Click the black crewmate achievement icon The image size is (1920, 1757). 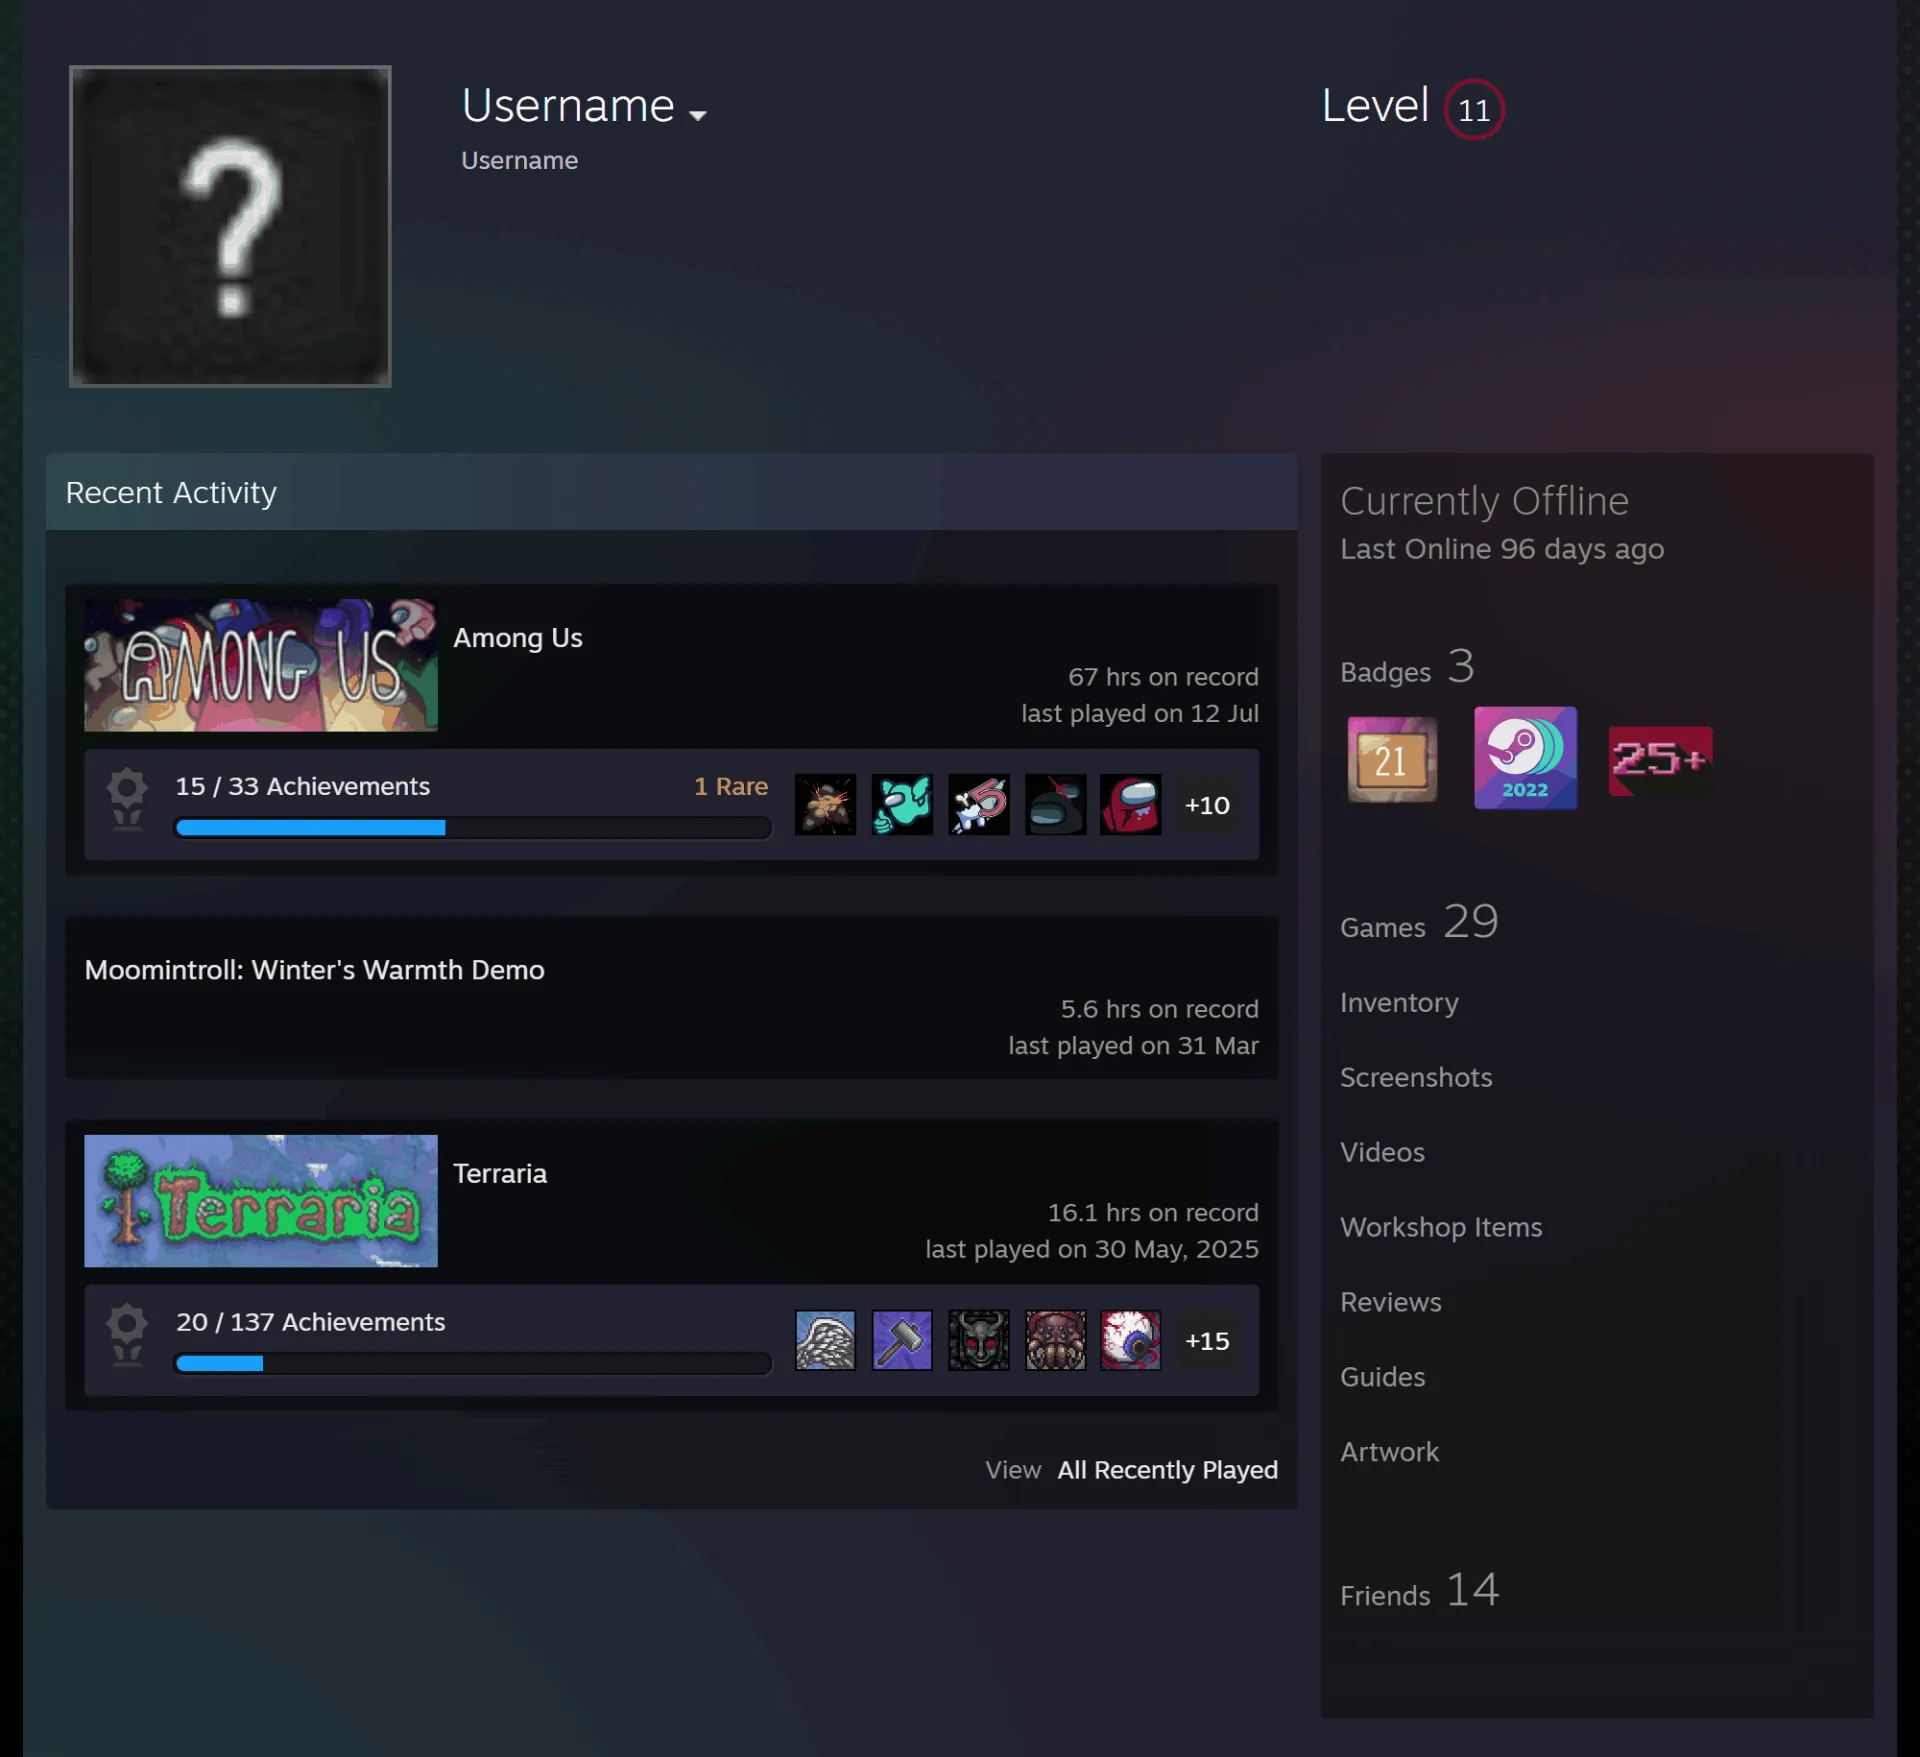pos(1055,804)
